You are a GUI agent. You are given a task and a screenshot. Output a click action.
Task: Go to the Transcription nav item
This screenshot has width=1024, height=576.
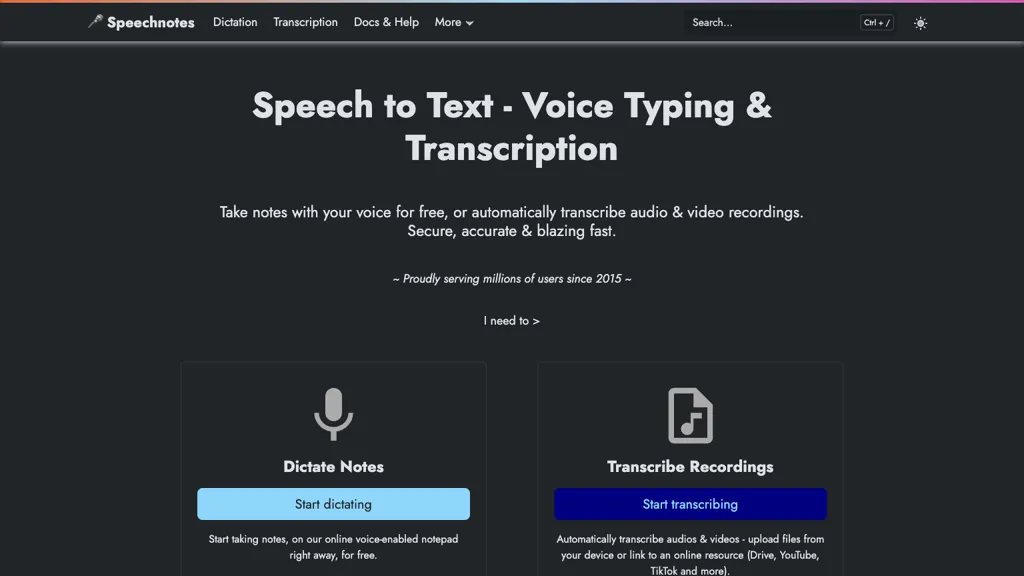(305, 22)
